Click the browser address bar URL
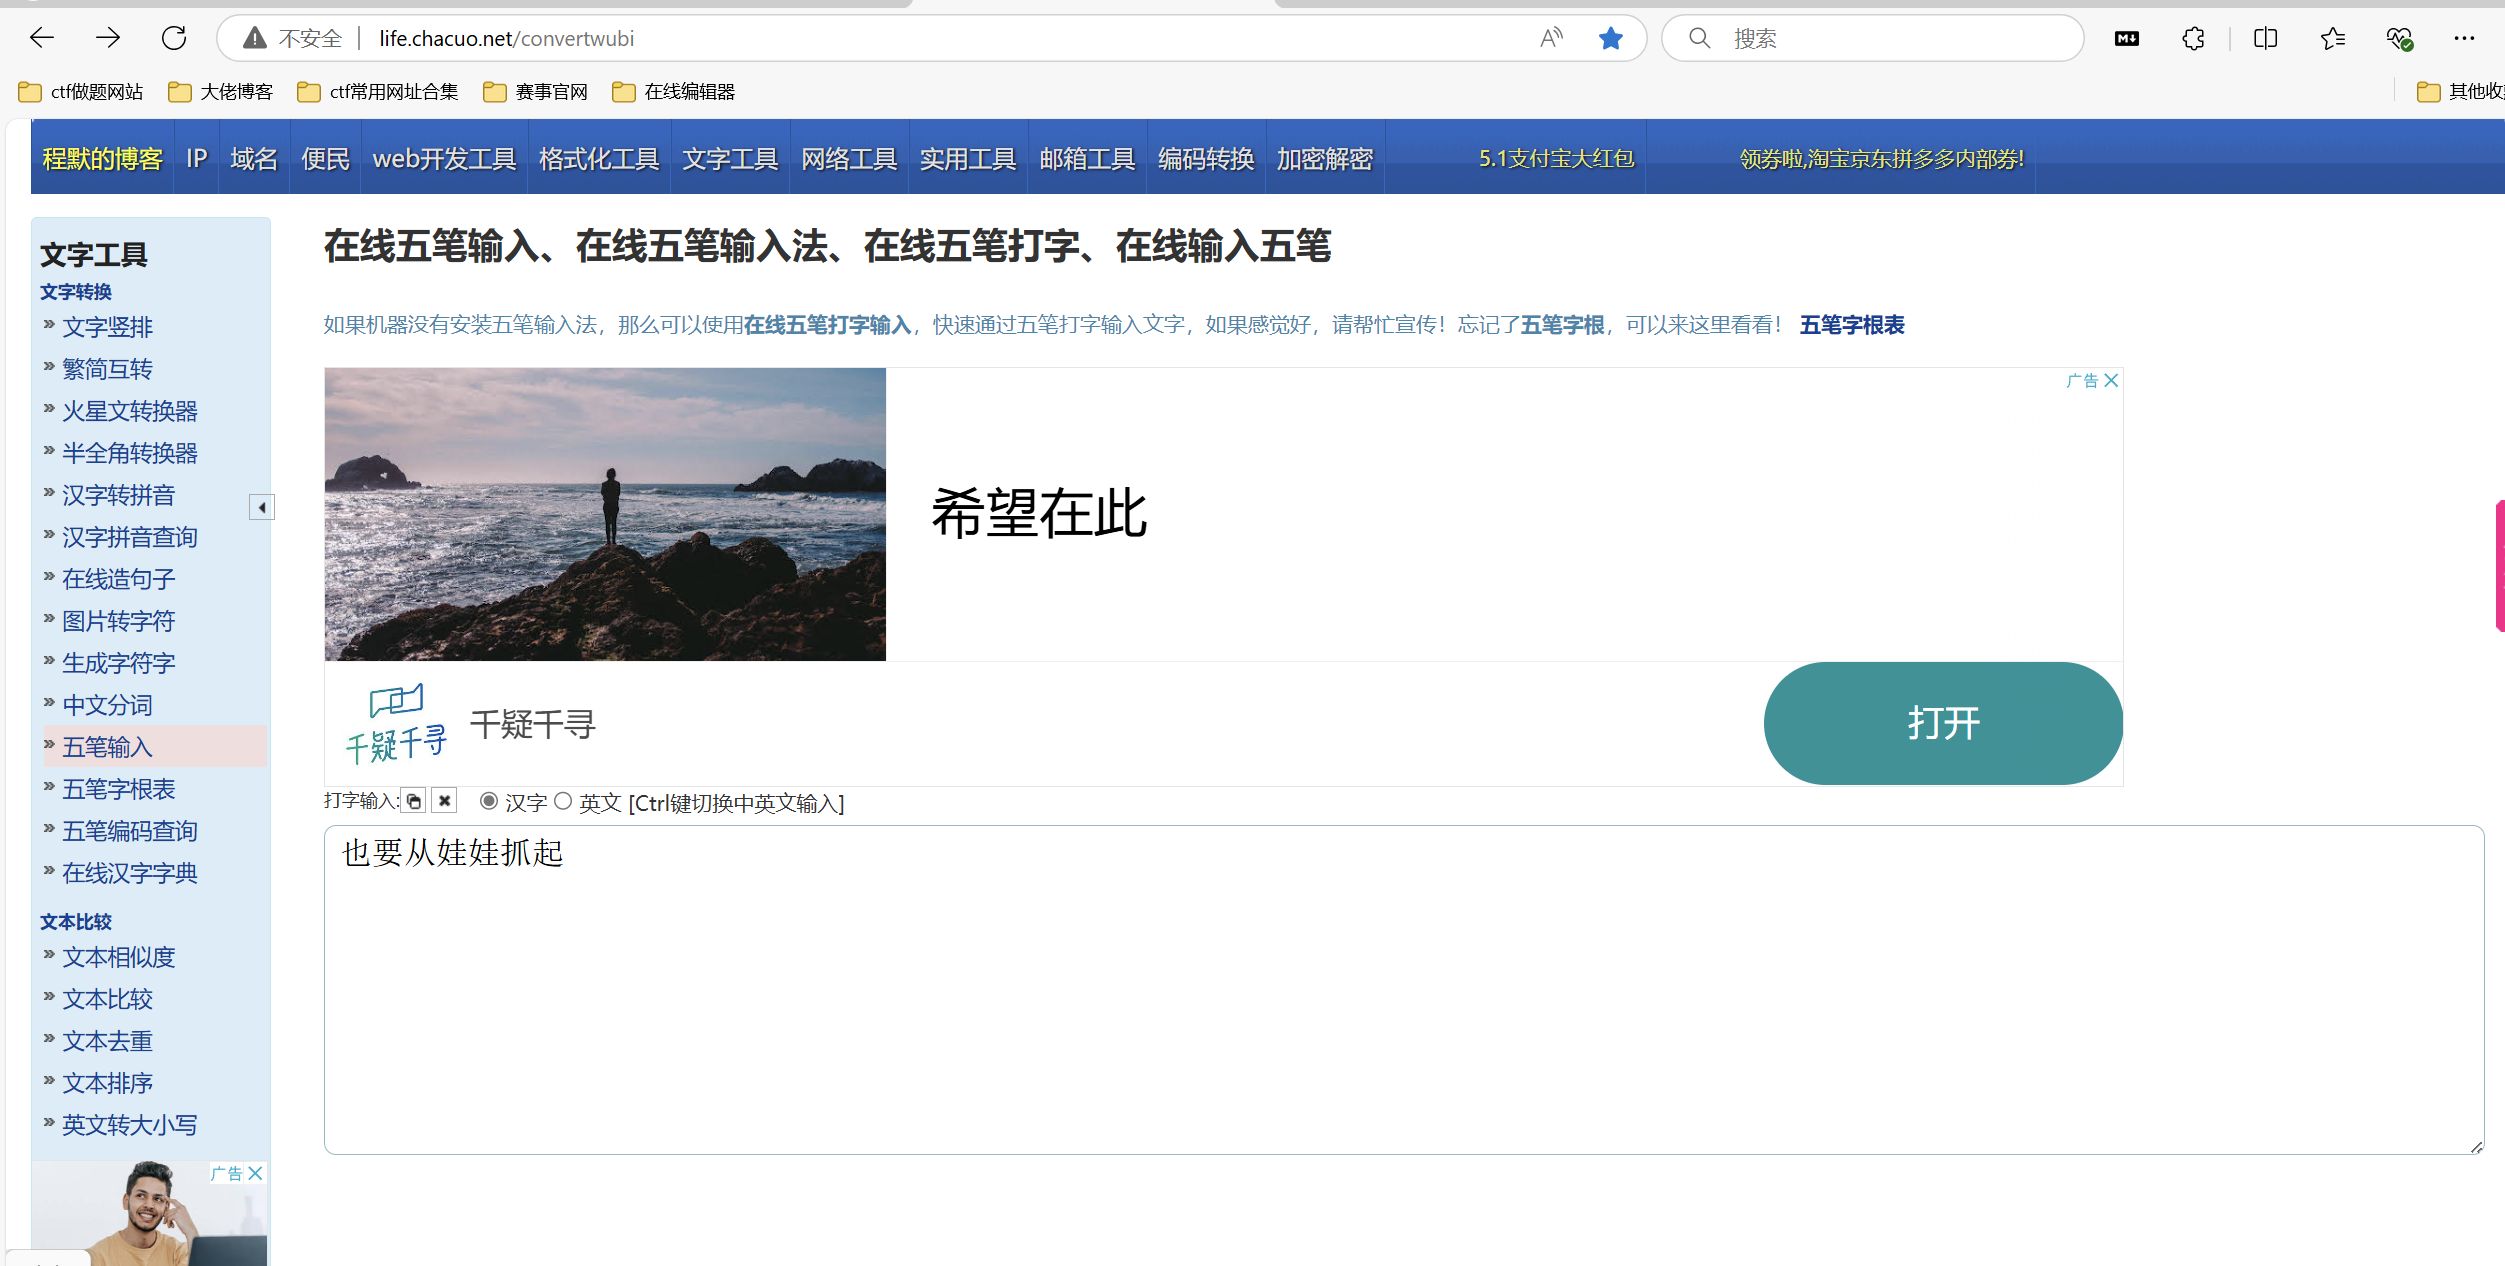The height and width of the screenshot is (1266, 2505). tap(507, 38)
